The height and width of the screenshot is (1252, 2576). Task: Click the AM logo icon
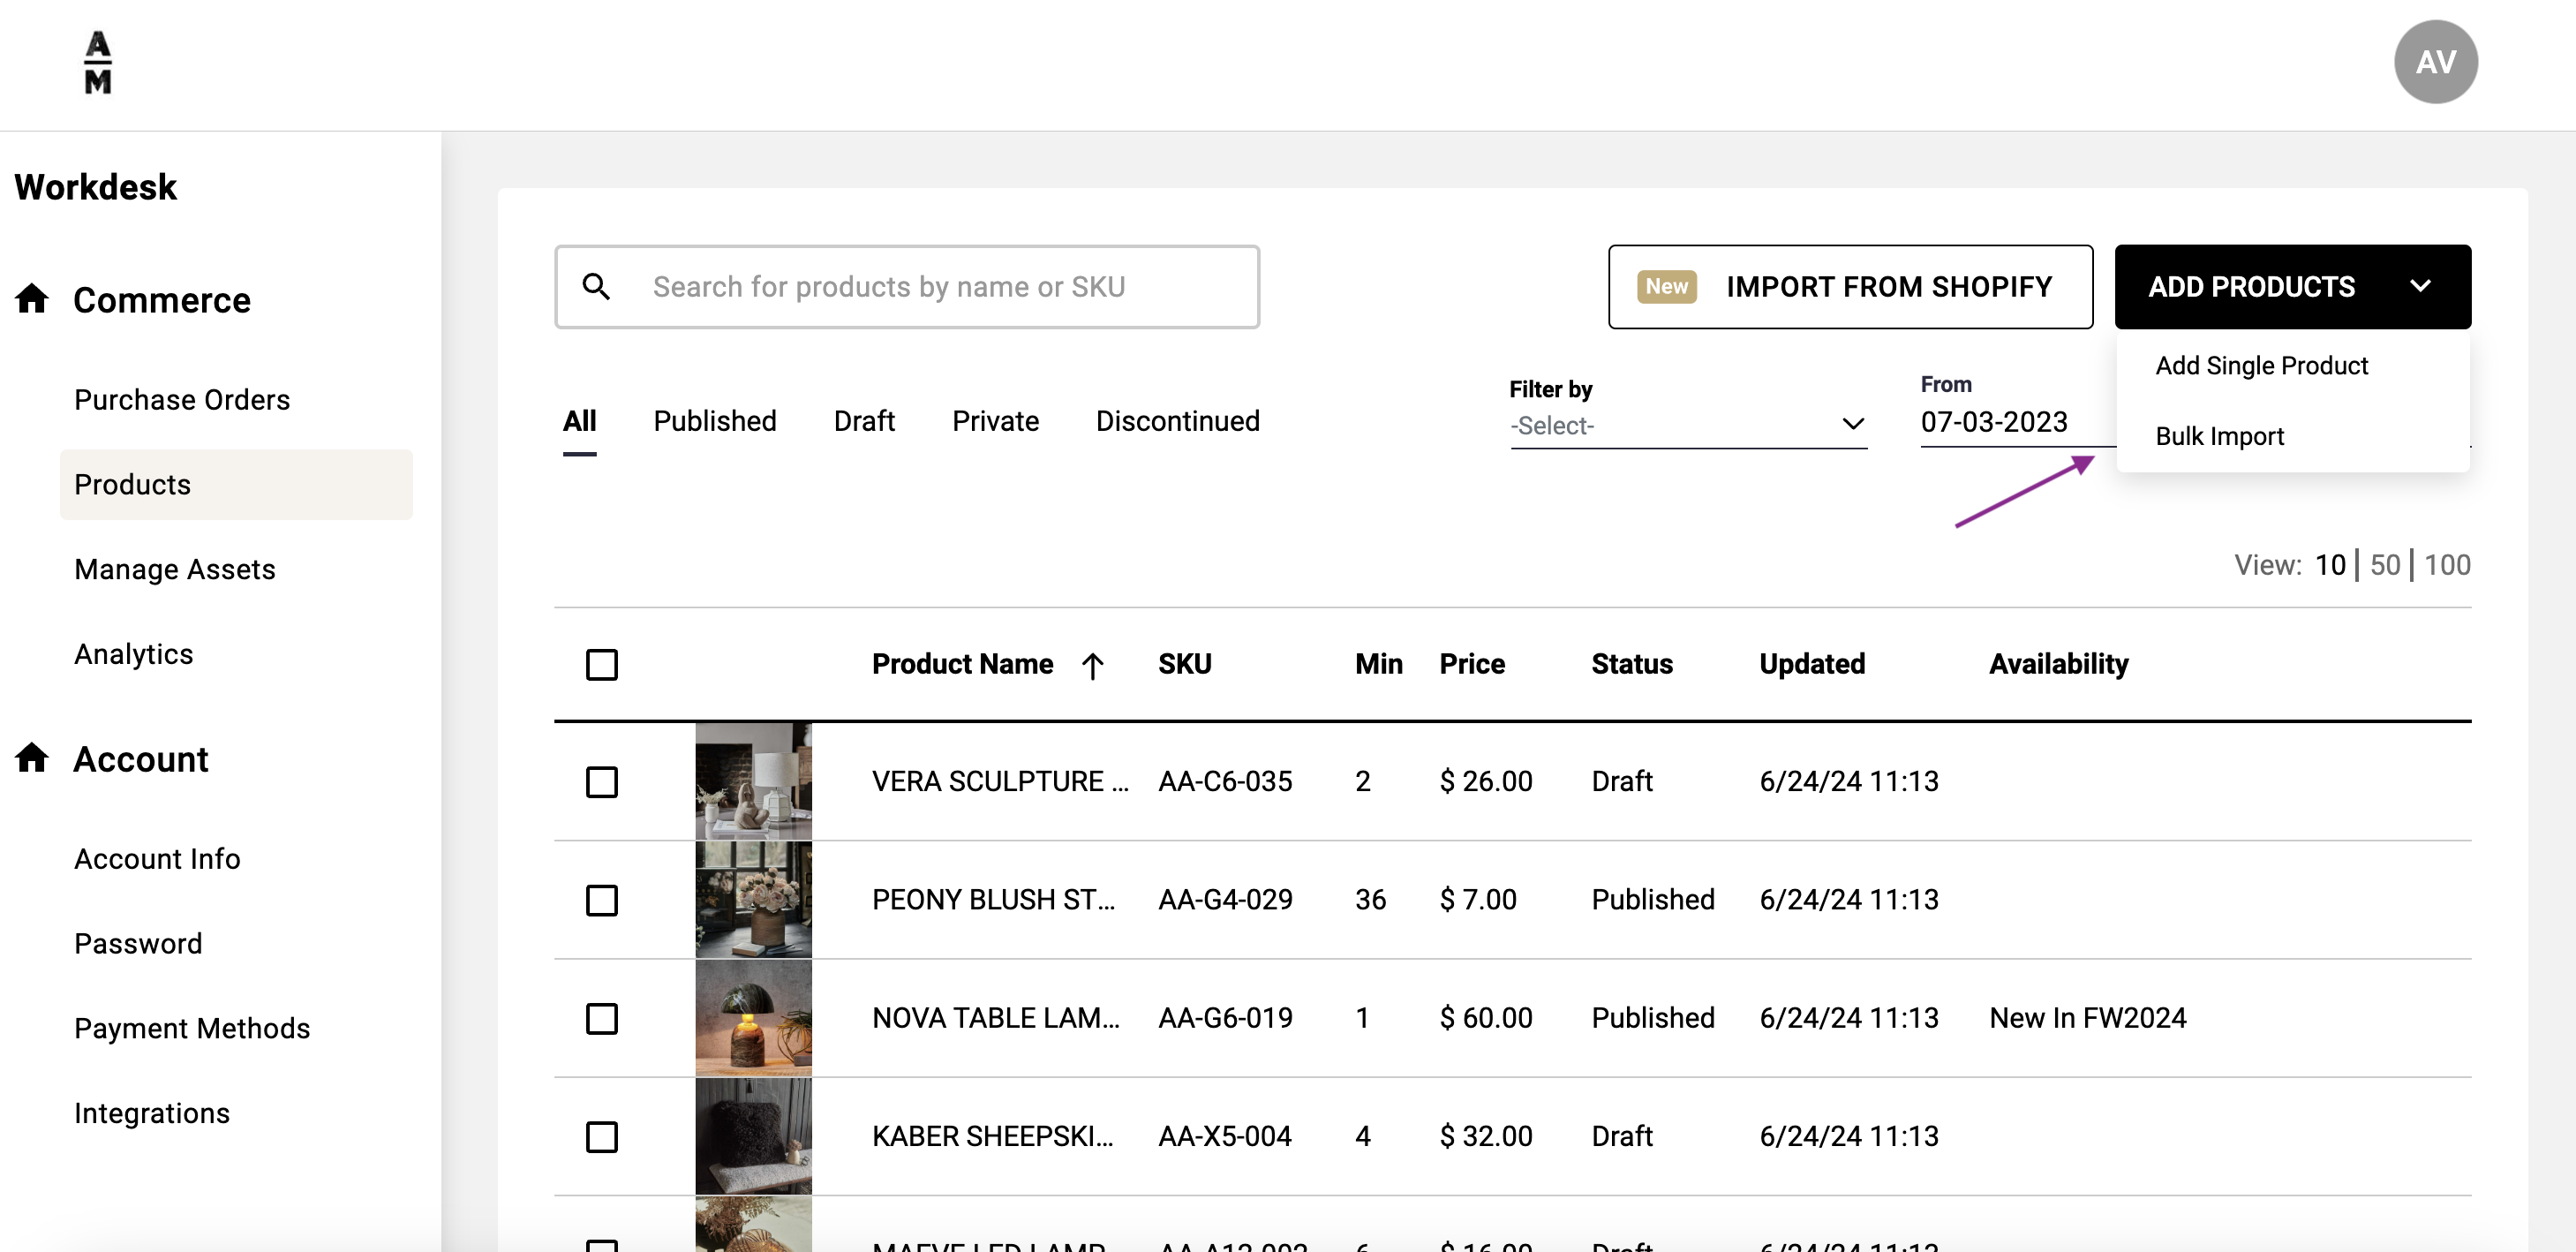tap(98, 62)
